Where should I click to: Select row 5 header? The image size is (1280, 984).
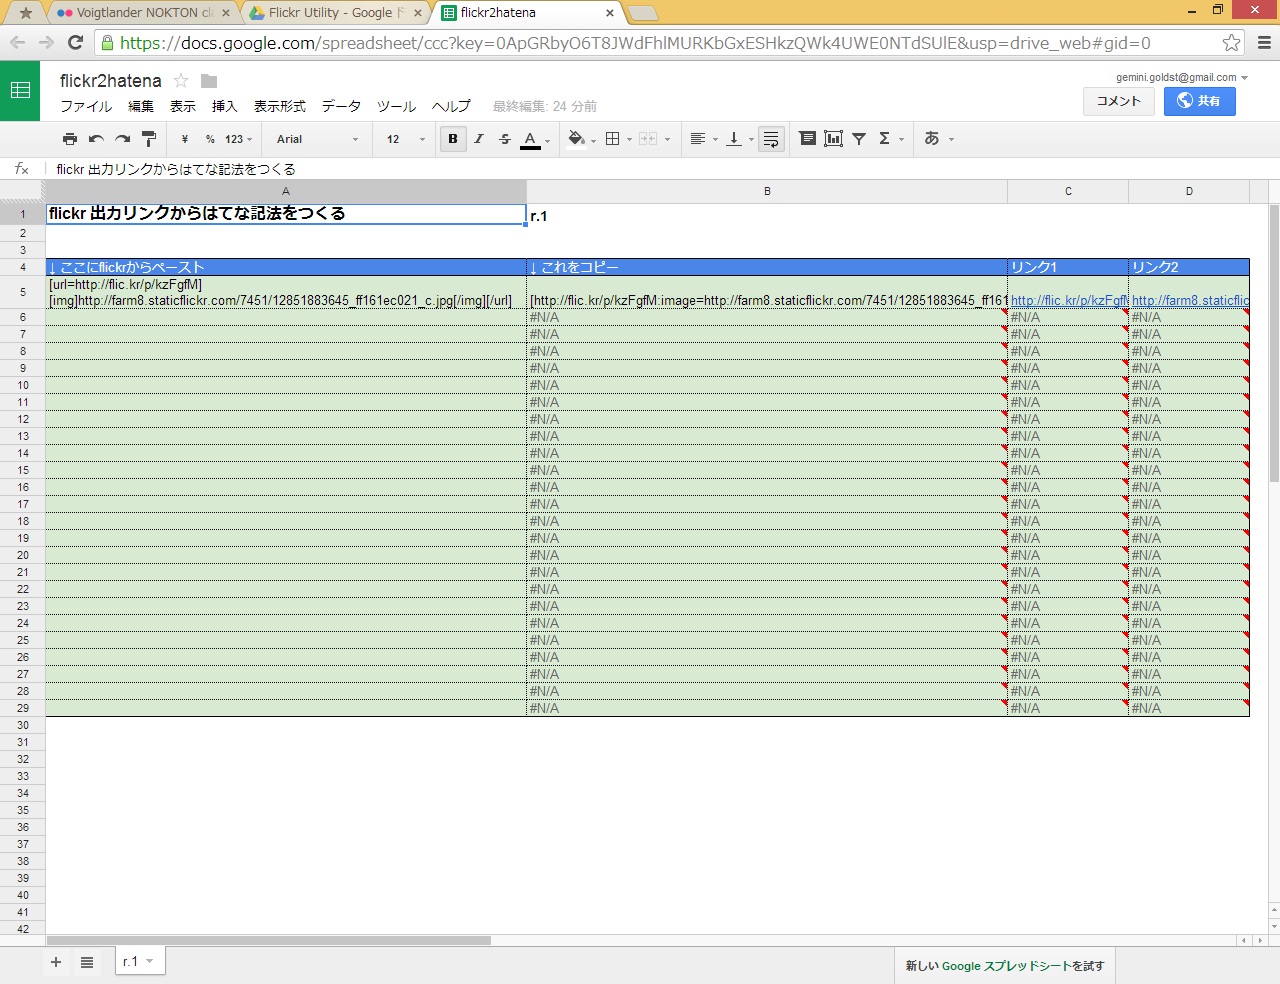[x=22, y=292]
